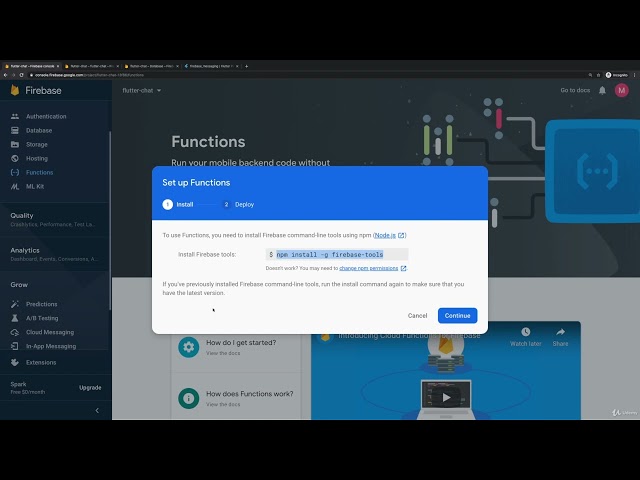Switch to the first browser tab Firebase console
This screenshot has width=640, height=480.
tap(32, 66)
